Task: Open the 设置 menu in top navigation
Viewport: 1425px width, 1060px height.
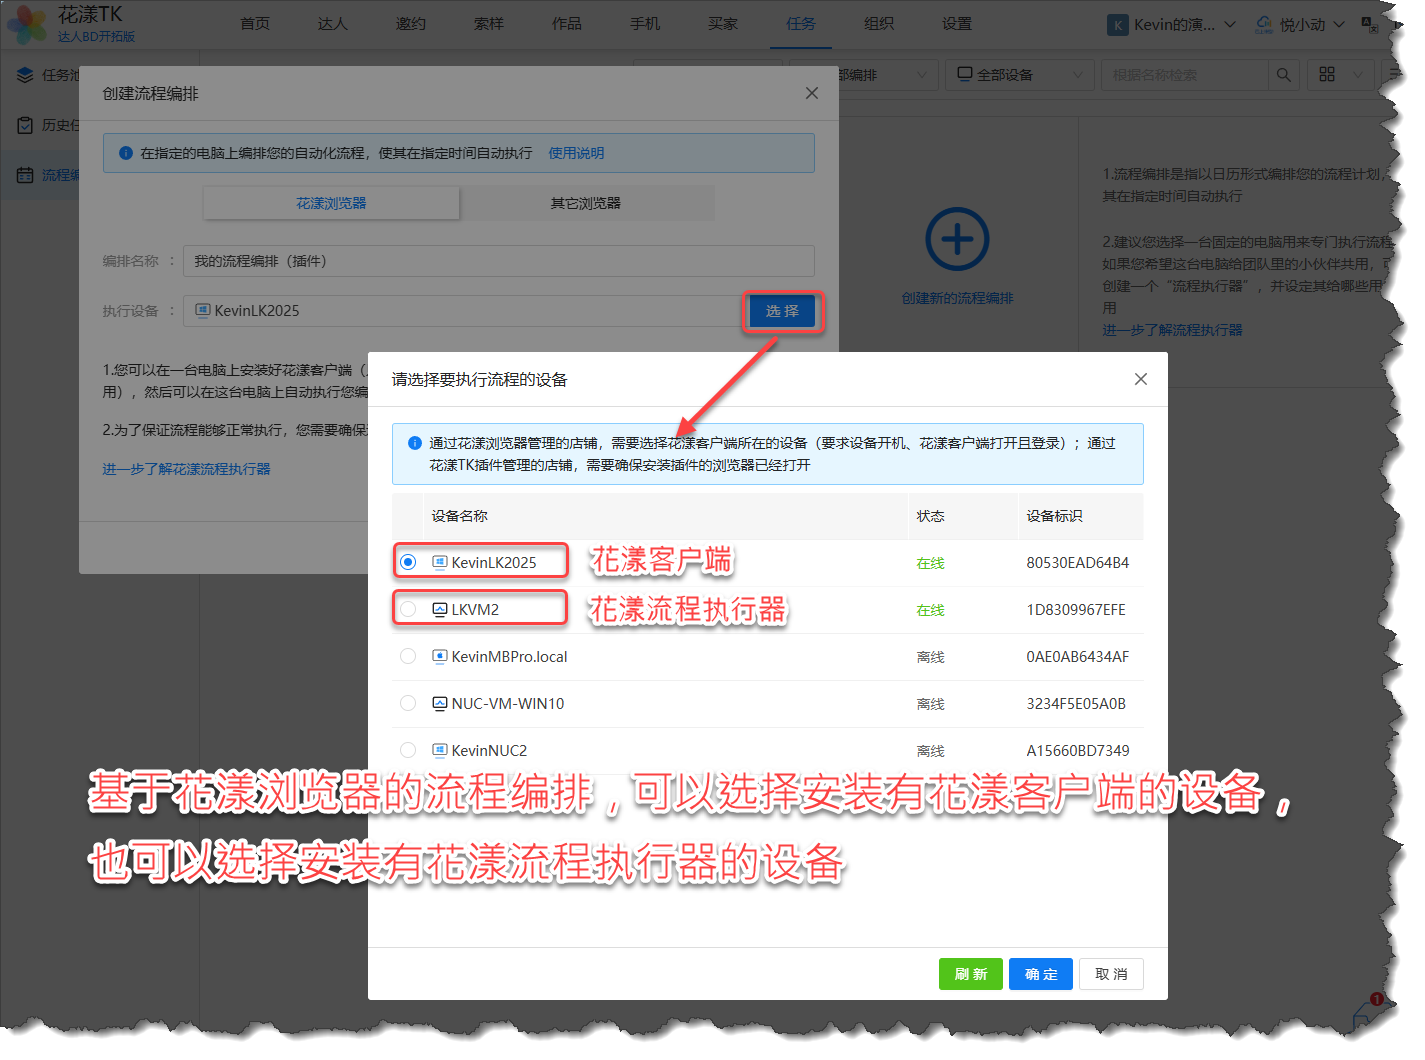Action: [956, 24]
